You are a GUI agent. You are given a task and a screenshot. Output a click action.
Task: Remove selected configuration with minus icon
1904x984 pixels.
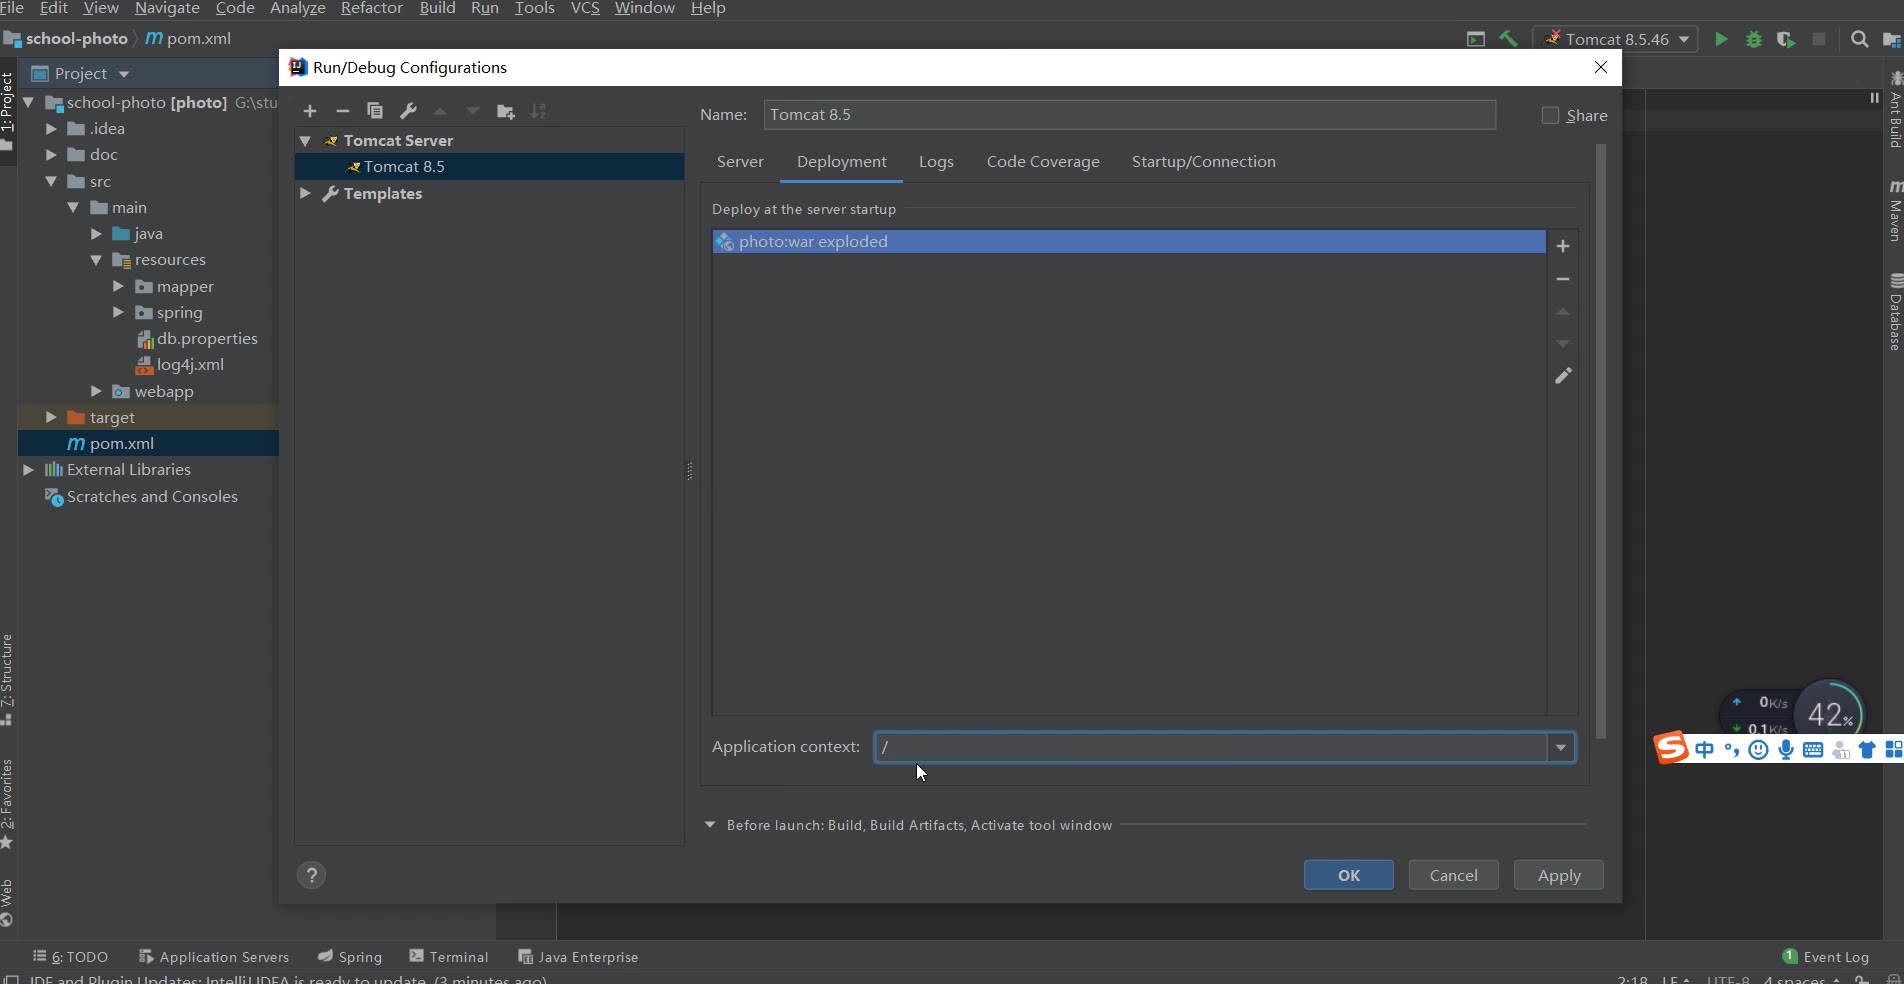[342, 111]
